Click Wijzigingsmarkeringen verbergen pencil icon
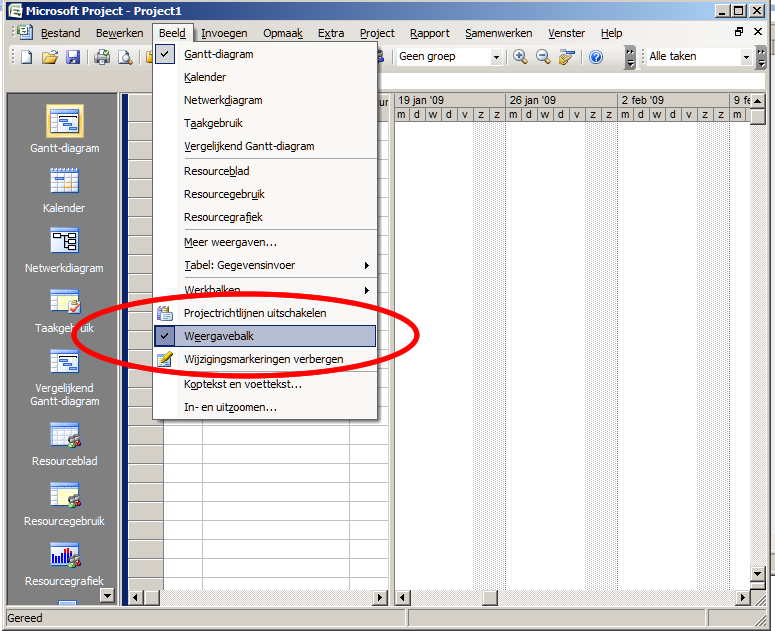The height and width of the screenshot is (631, 775). click(x=165, y=359)
